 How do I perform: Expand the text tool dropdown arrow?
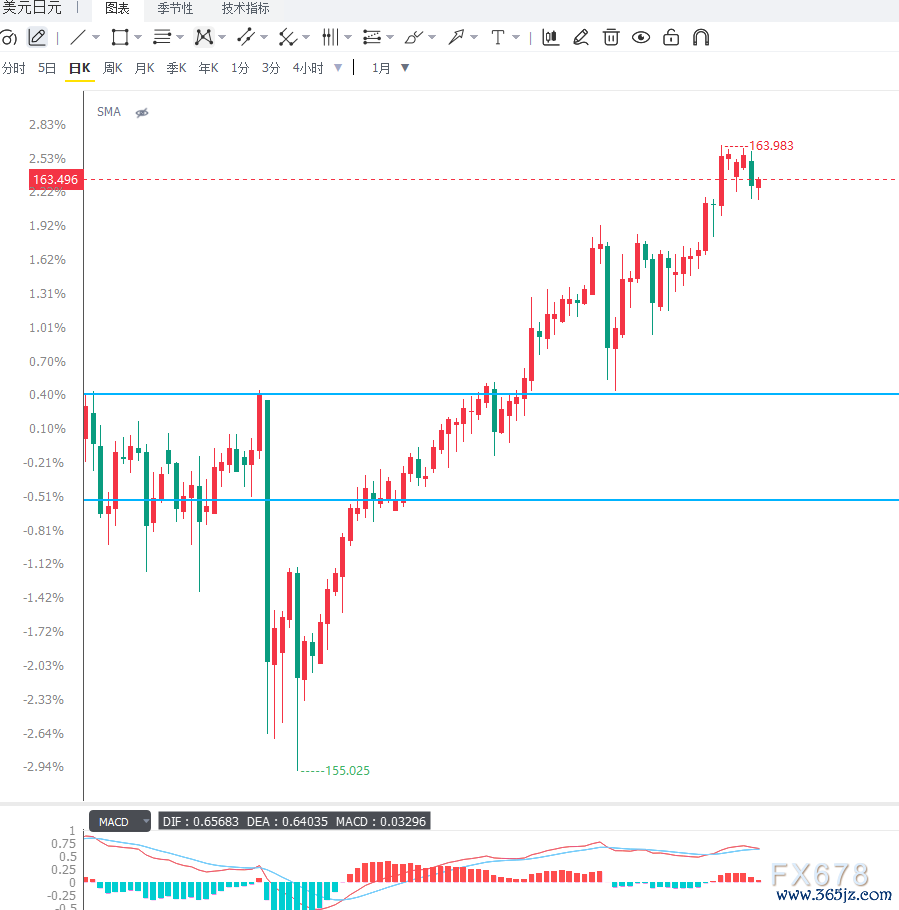[x=516, y=38]
